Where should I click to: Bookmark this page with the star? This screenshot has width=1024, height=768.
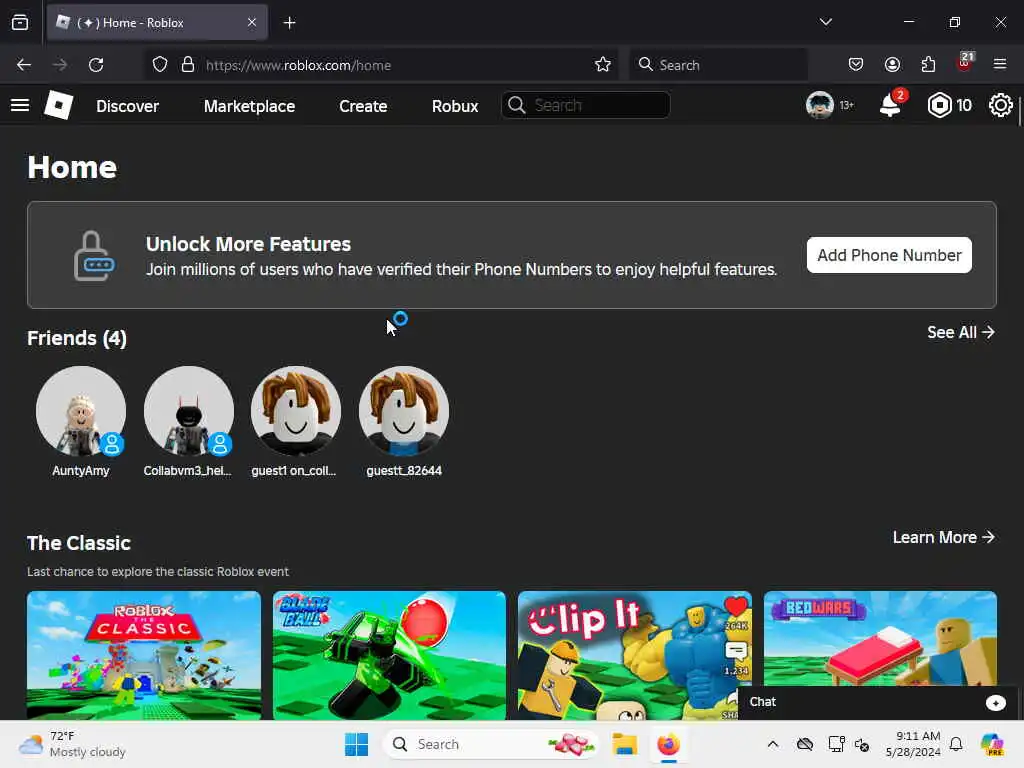coord(603,65)
